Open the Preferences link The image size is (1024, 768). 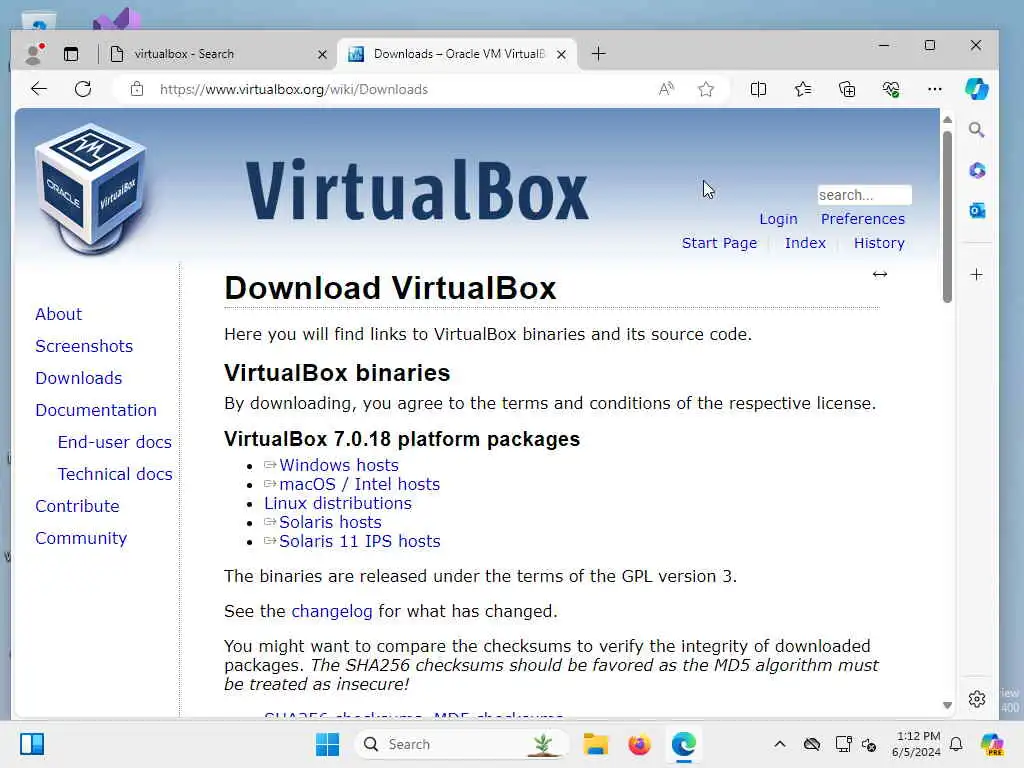coord(863,219)
